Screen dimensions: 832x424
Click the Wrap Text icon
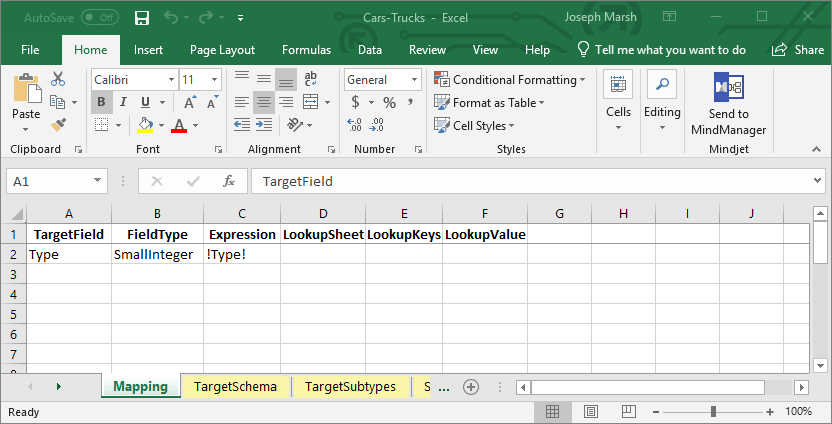tap(311, 79)
